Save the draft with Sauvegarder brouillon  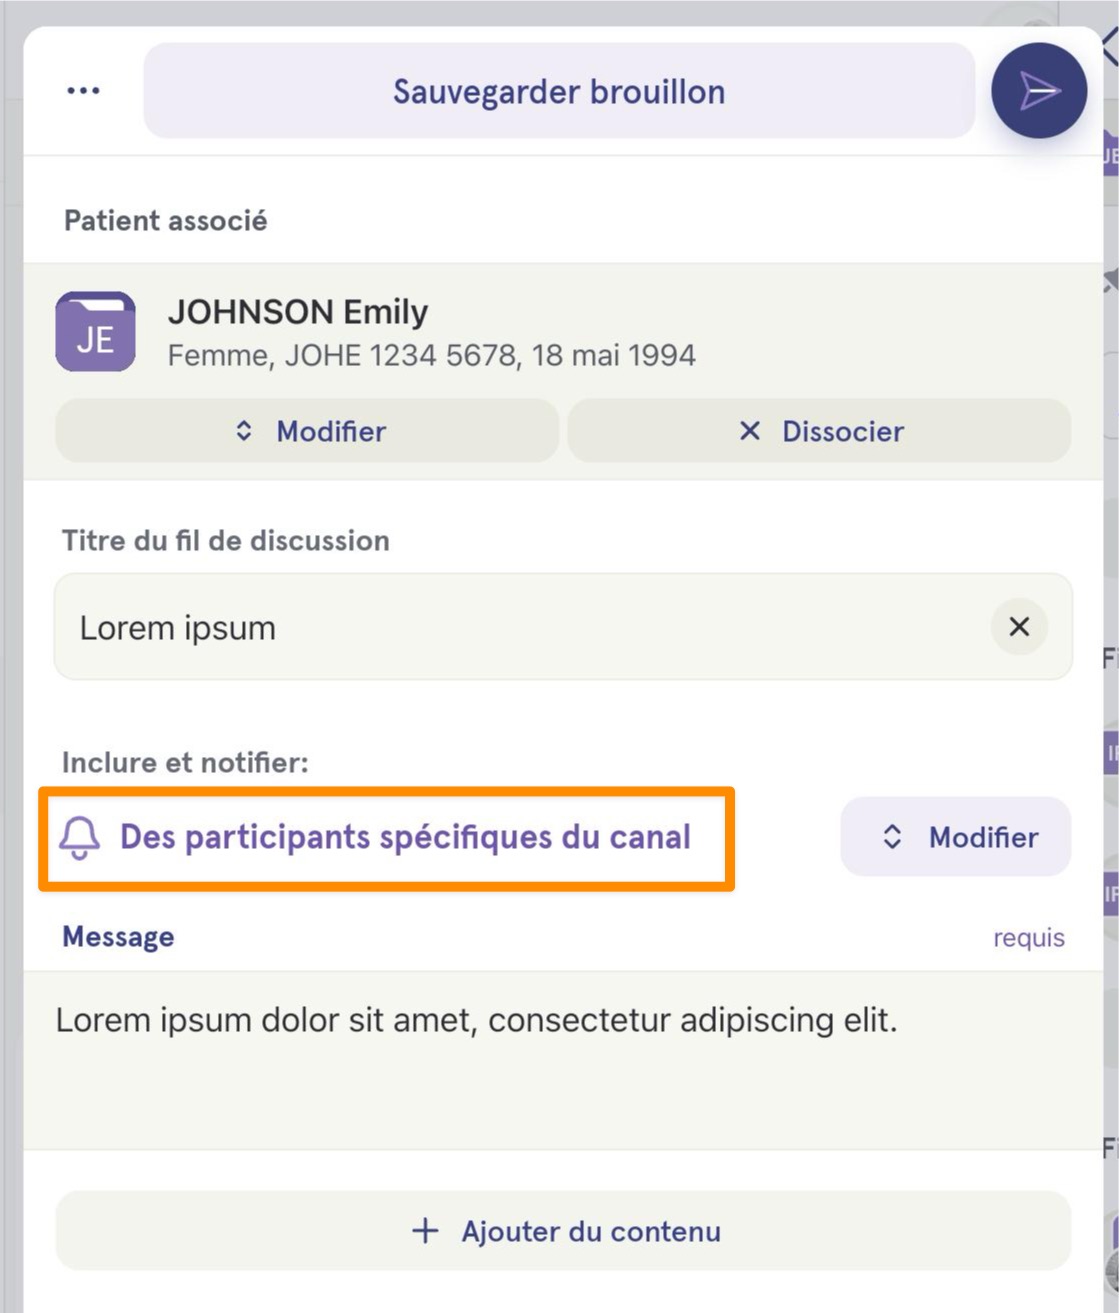tap(559, 91)
